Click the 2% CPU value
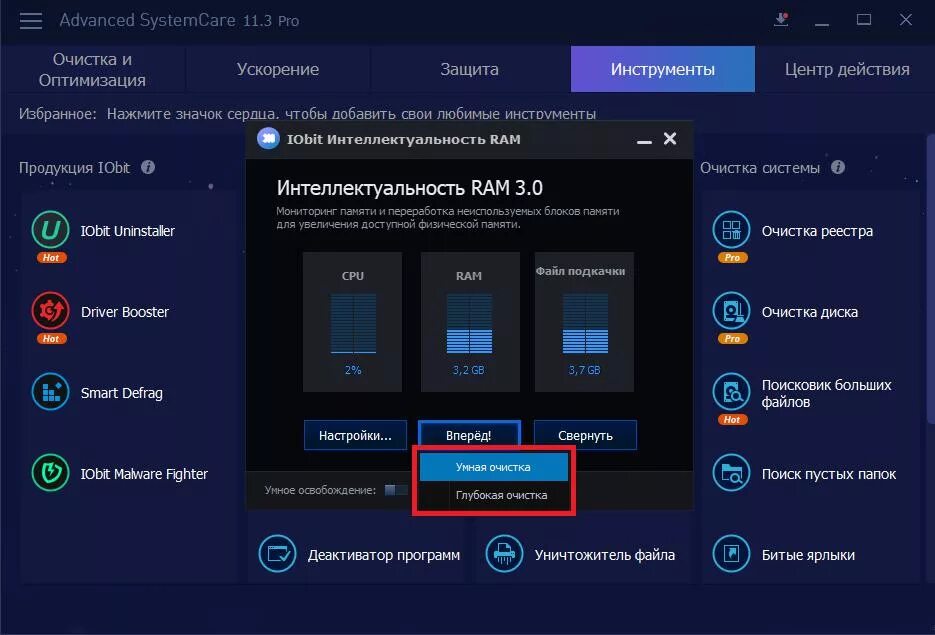 [x=353, y=370]
